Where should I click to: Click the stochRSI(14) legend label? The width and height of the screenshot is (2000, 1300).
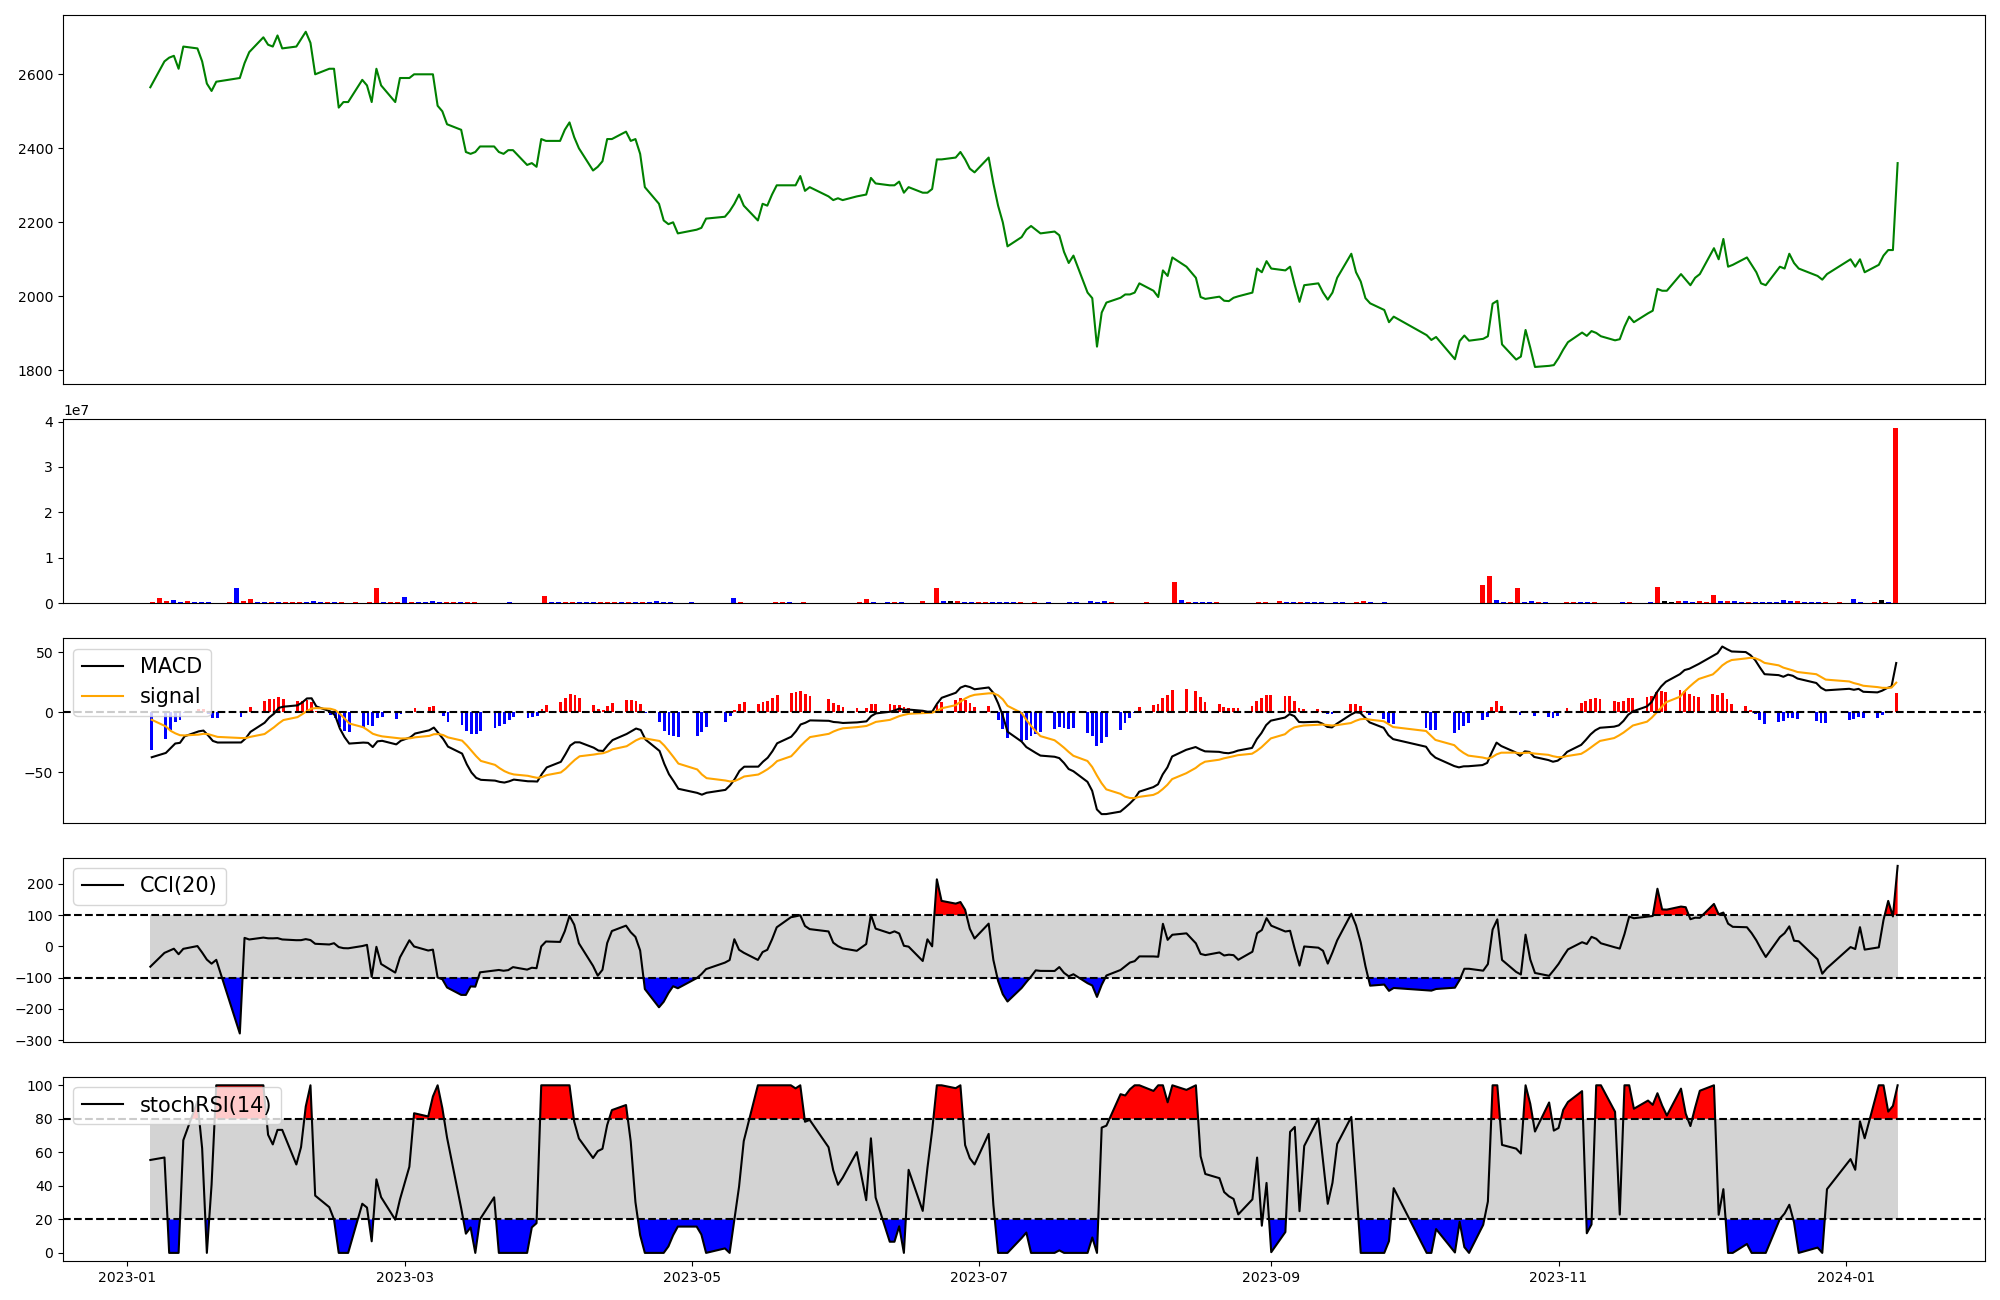(x=205, y=1105)
